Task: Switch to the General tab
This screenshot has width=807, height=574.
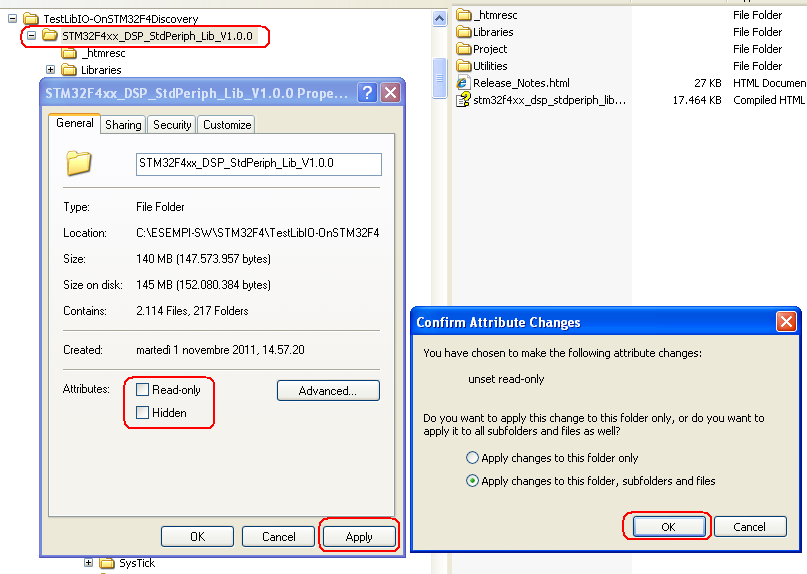Action: [75, 123]
